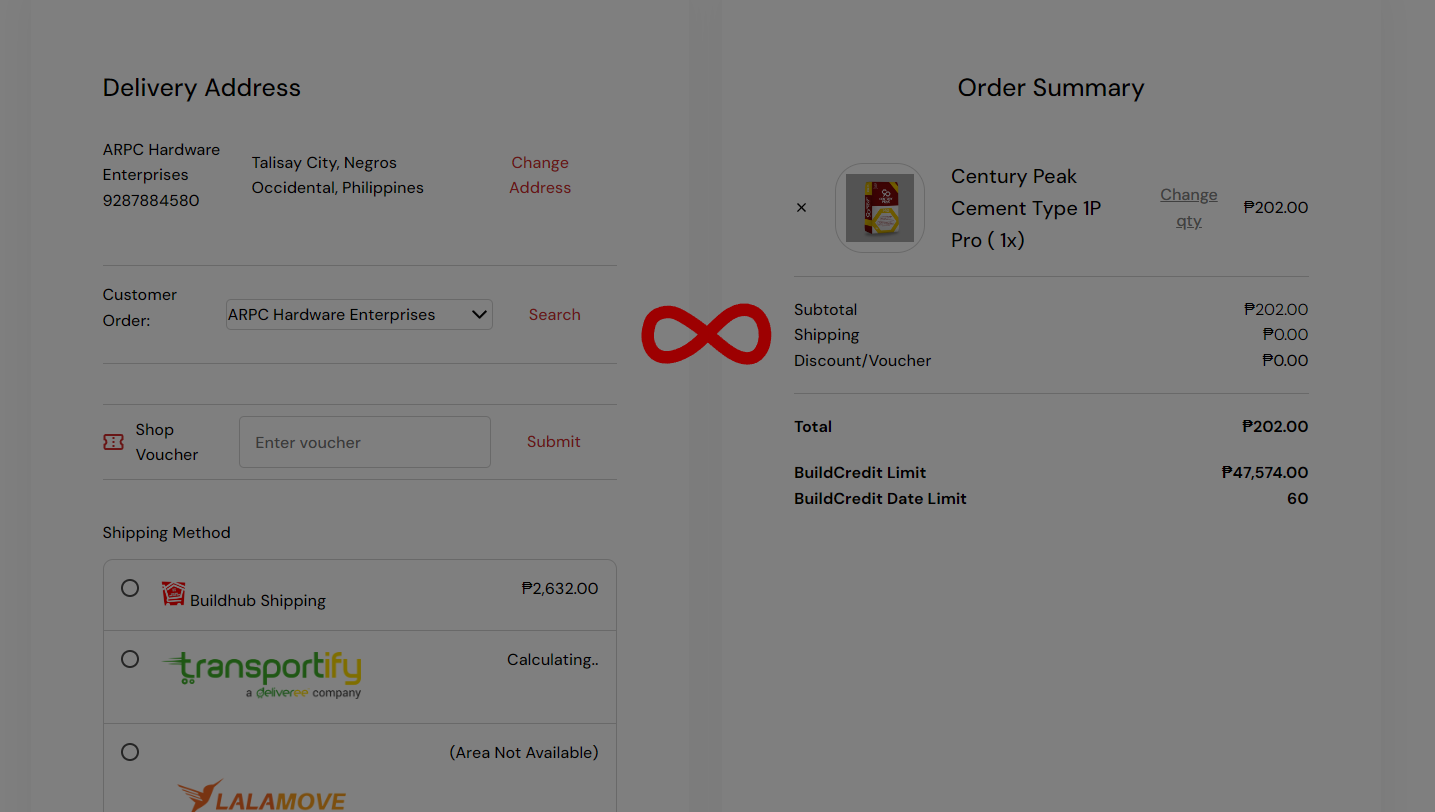Image resolution: width=1435 pixels, height=812 pixels.
Task: Select the Lalamove shipping radio button
Action: pyautogui.click(x=130, y=752)
